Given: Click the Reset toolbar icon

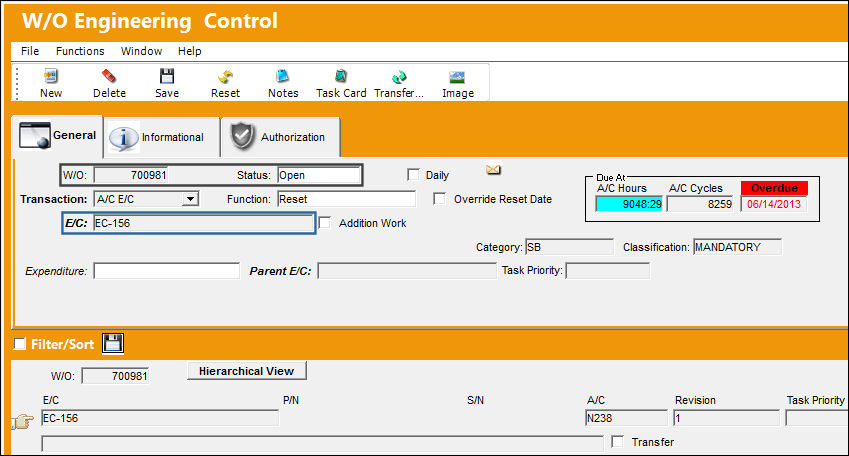Looking at the screenshot, I should tap(225, 76).
